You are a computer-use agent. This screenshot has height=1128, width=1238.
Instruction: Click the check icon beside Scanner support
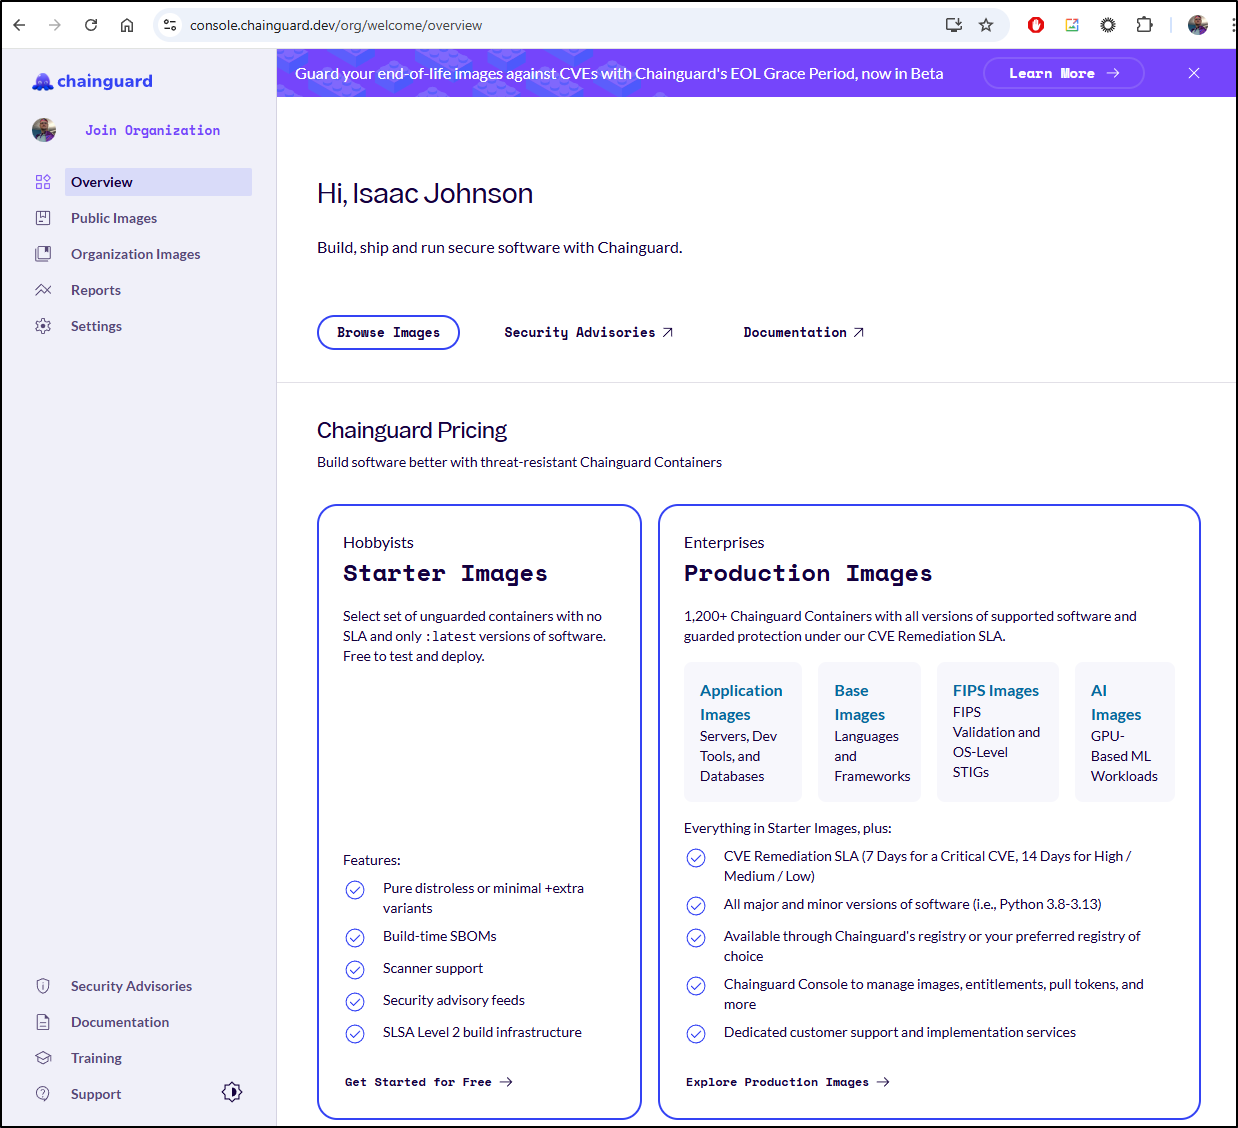point(355,970)
